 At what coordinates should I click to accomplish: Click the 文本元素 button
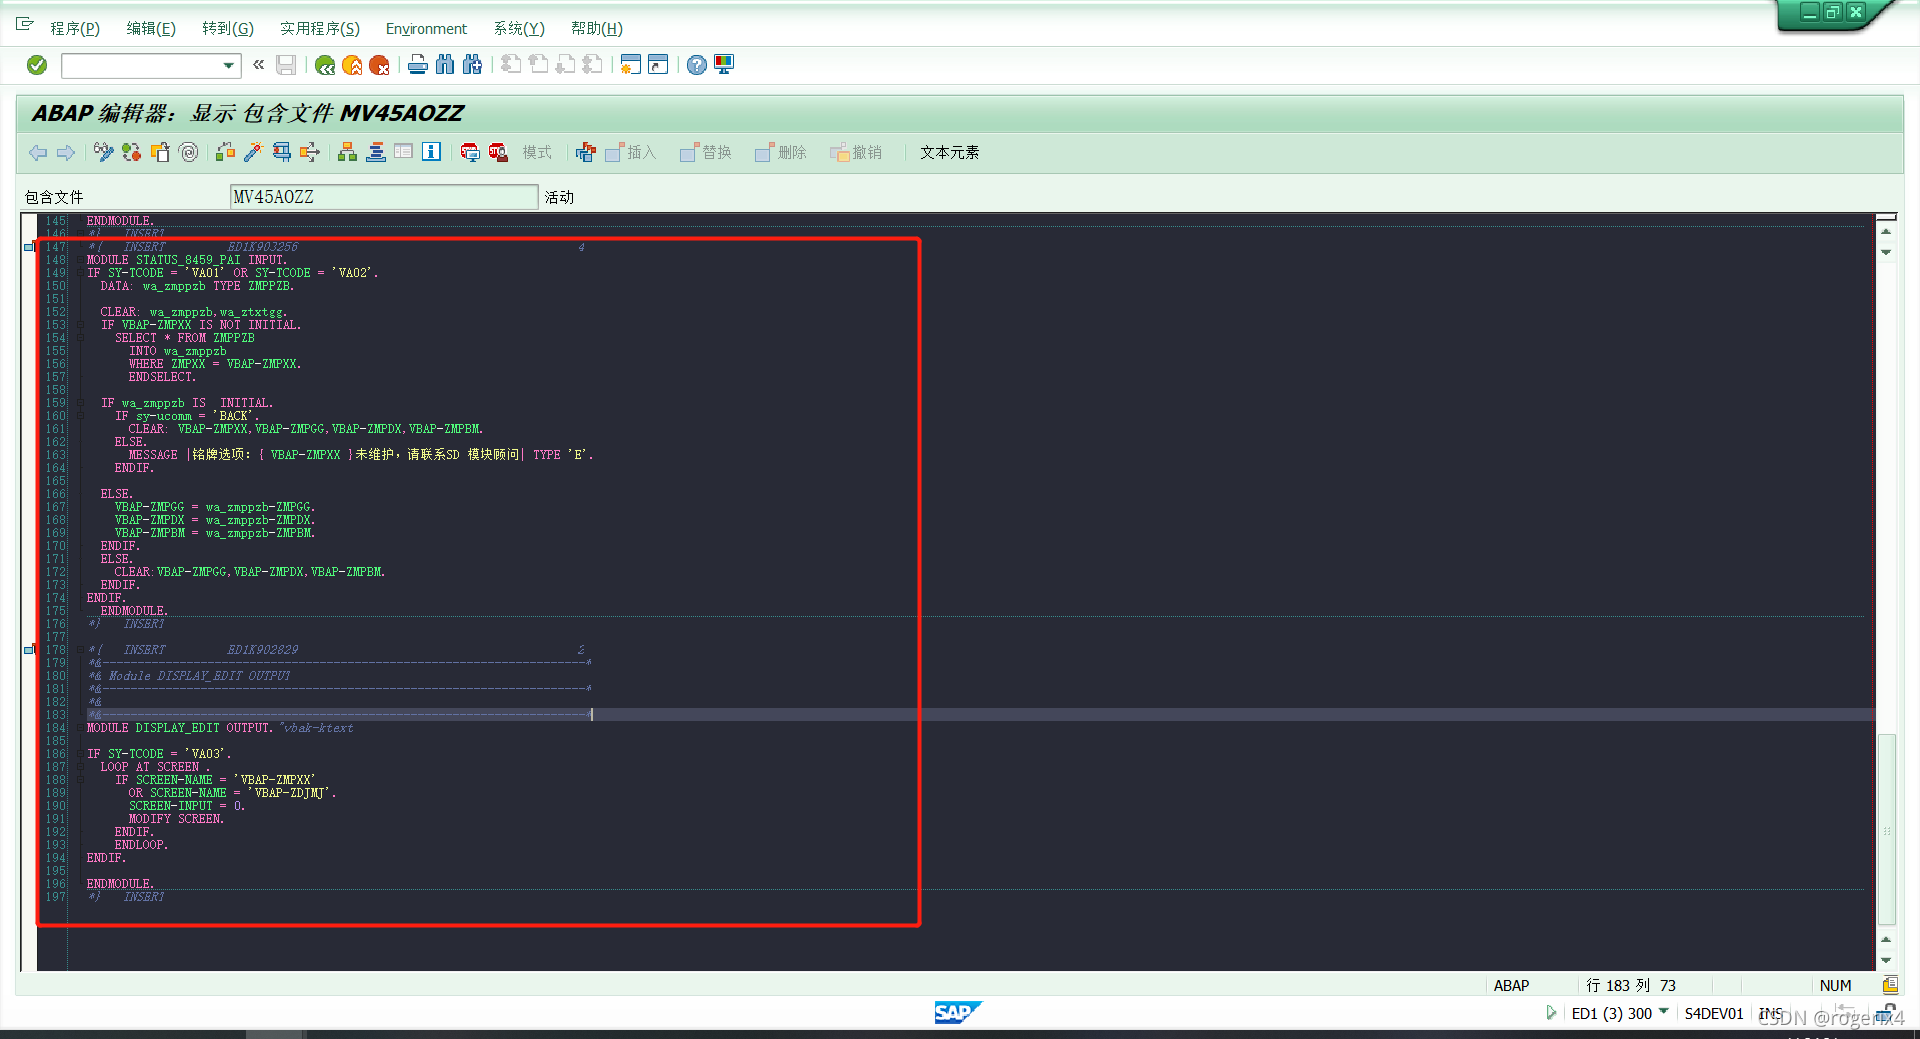(x=950, y=152)
